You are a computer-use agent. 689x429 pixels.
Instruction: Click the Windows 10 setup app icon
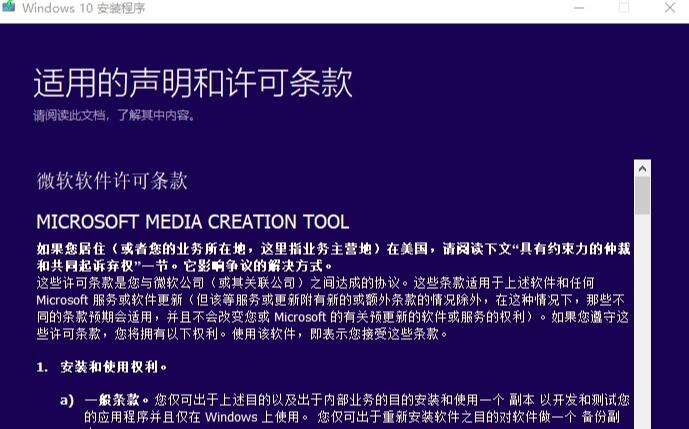coord(8,6)
